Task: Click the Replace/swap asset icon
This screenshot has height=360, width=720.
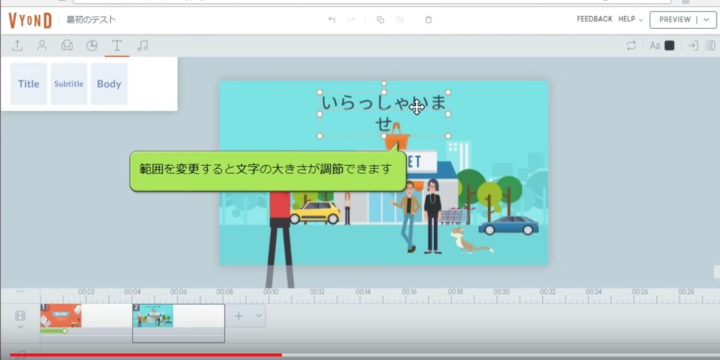Action: click(x=631, y=45)
